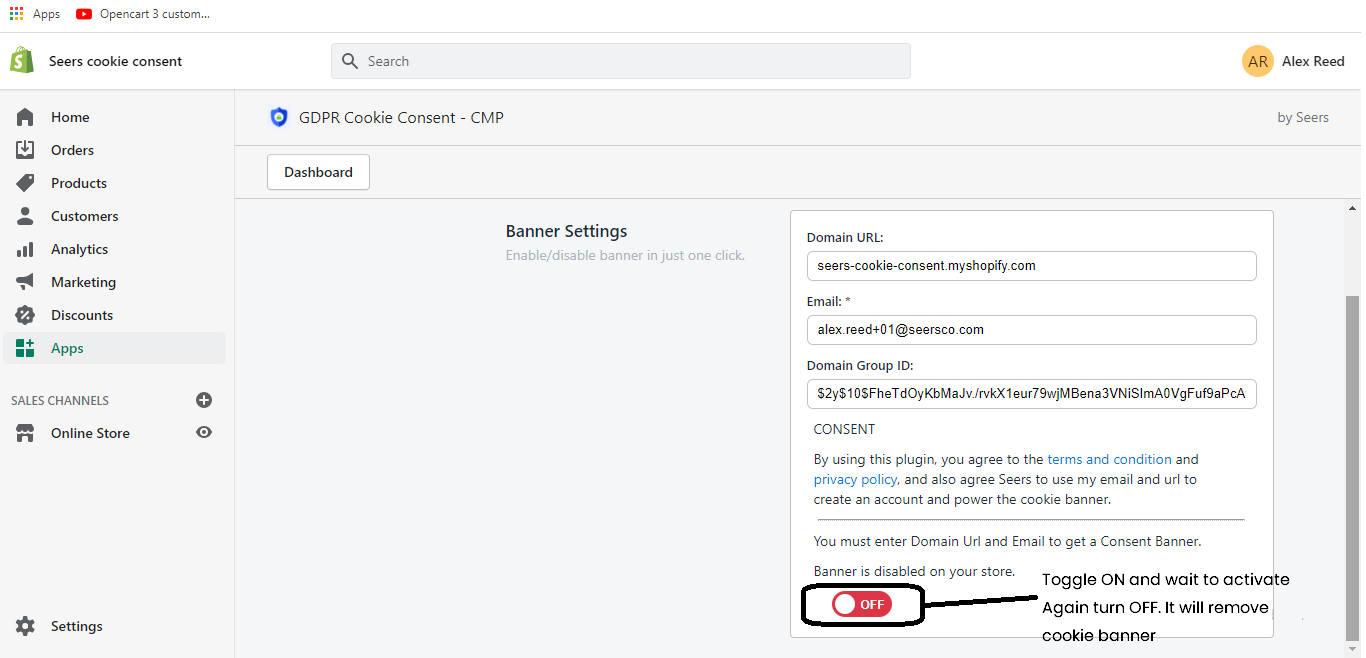Open the YouTube bookmark icon

[83, 14]
